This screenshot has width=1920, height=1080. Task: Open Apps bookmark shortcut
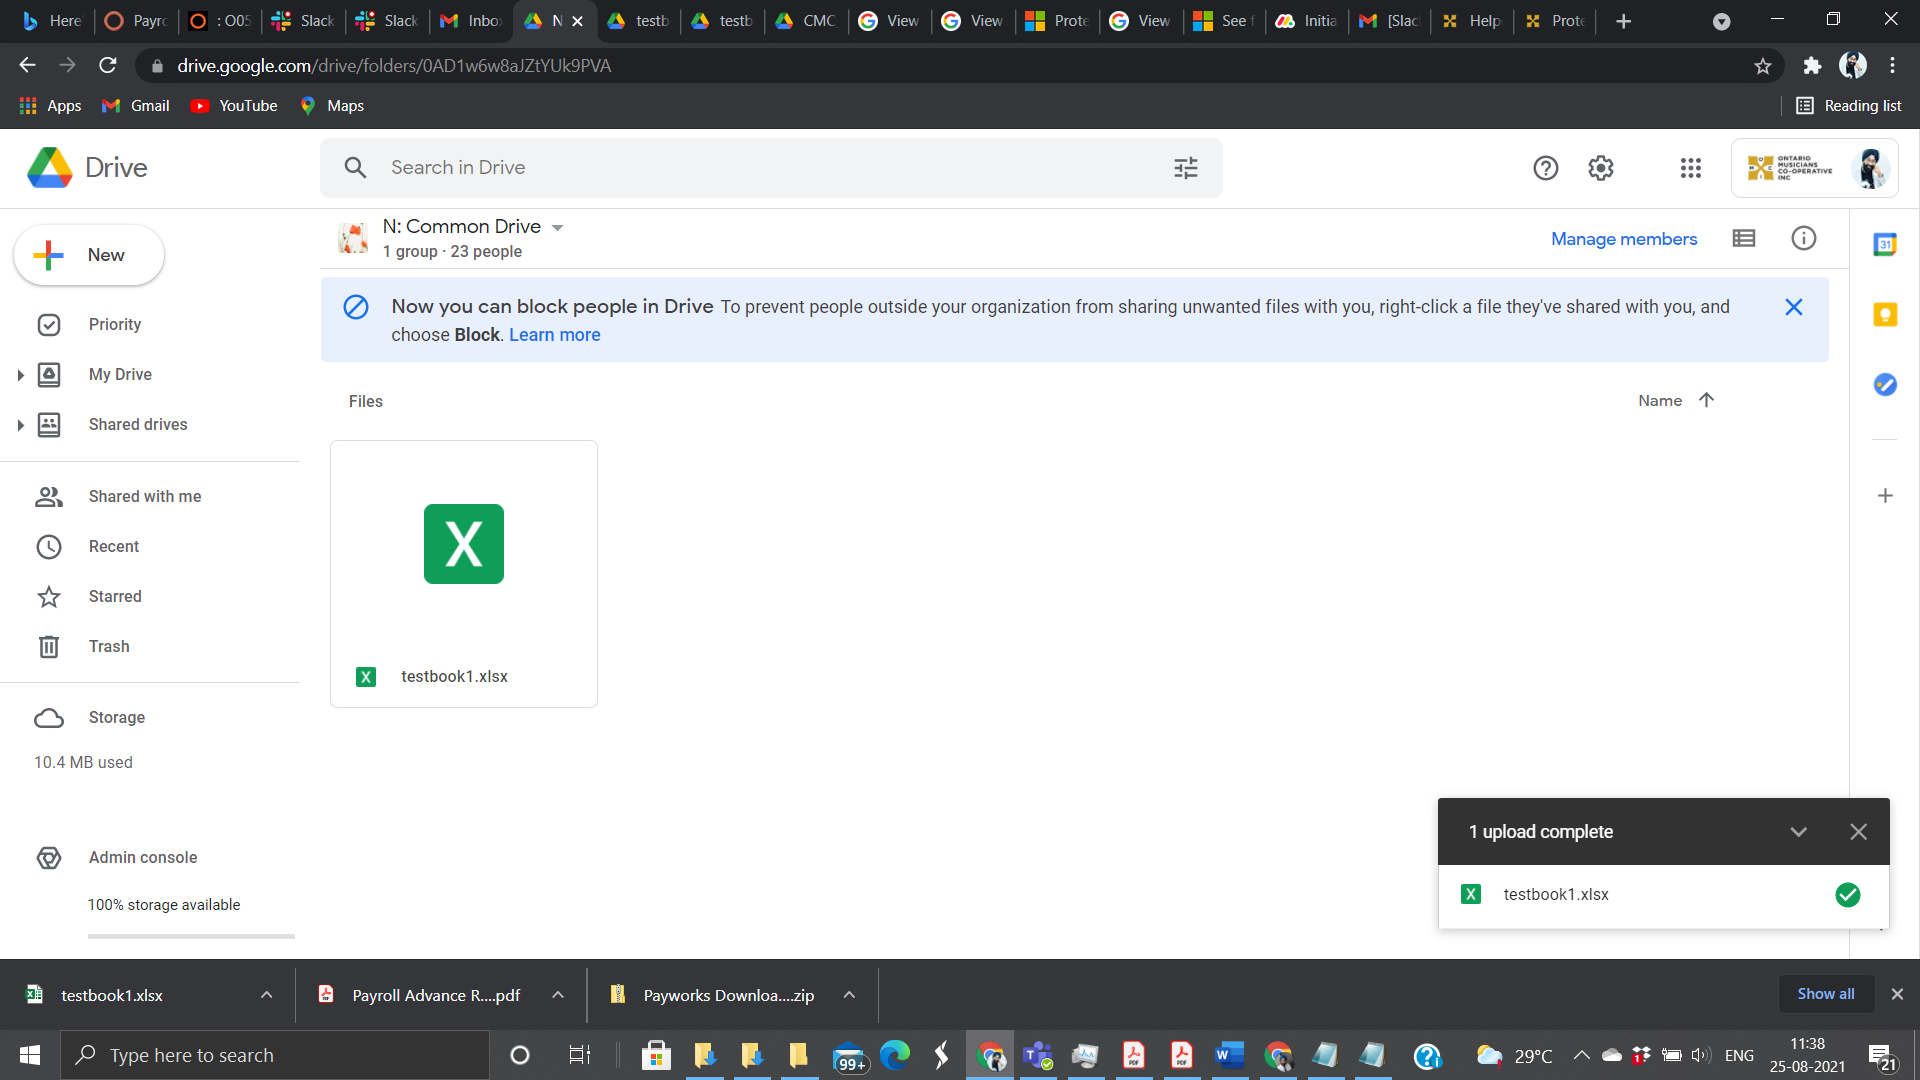click(x=50, y=106)
